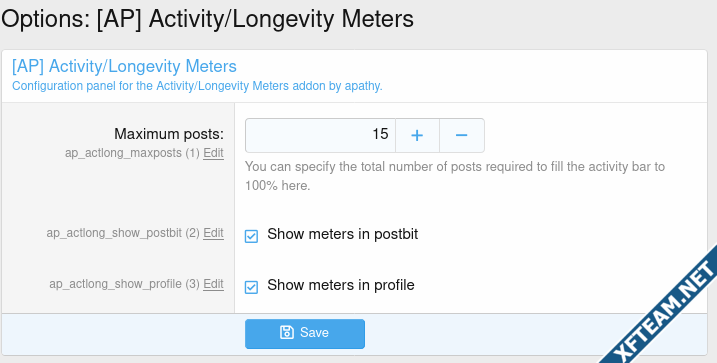Focus the Maximum posts number field

tap(320, 135)
